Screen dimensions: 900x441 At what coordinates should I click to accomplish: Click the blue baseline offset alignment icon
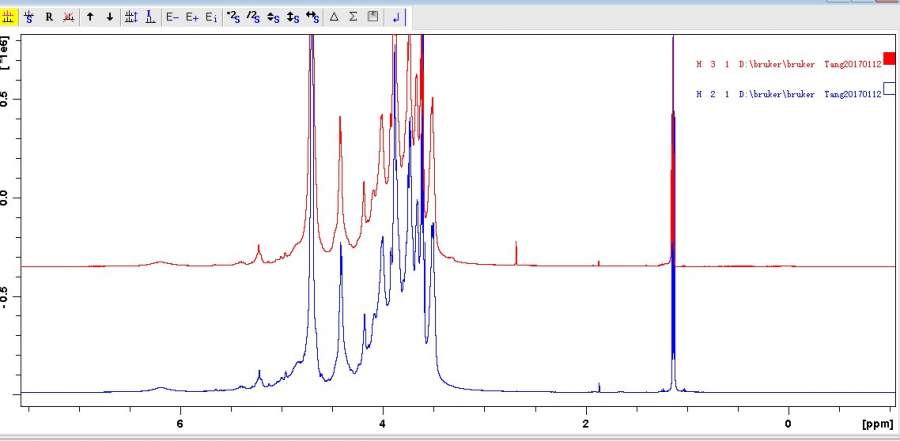pos(150,17)
